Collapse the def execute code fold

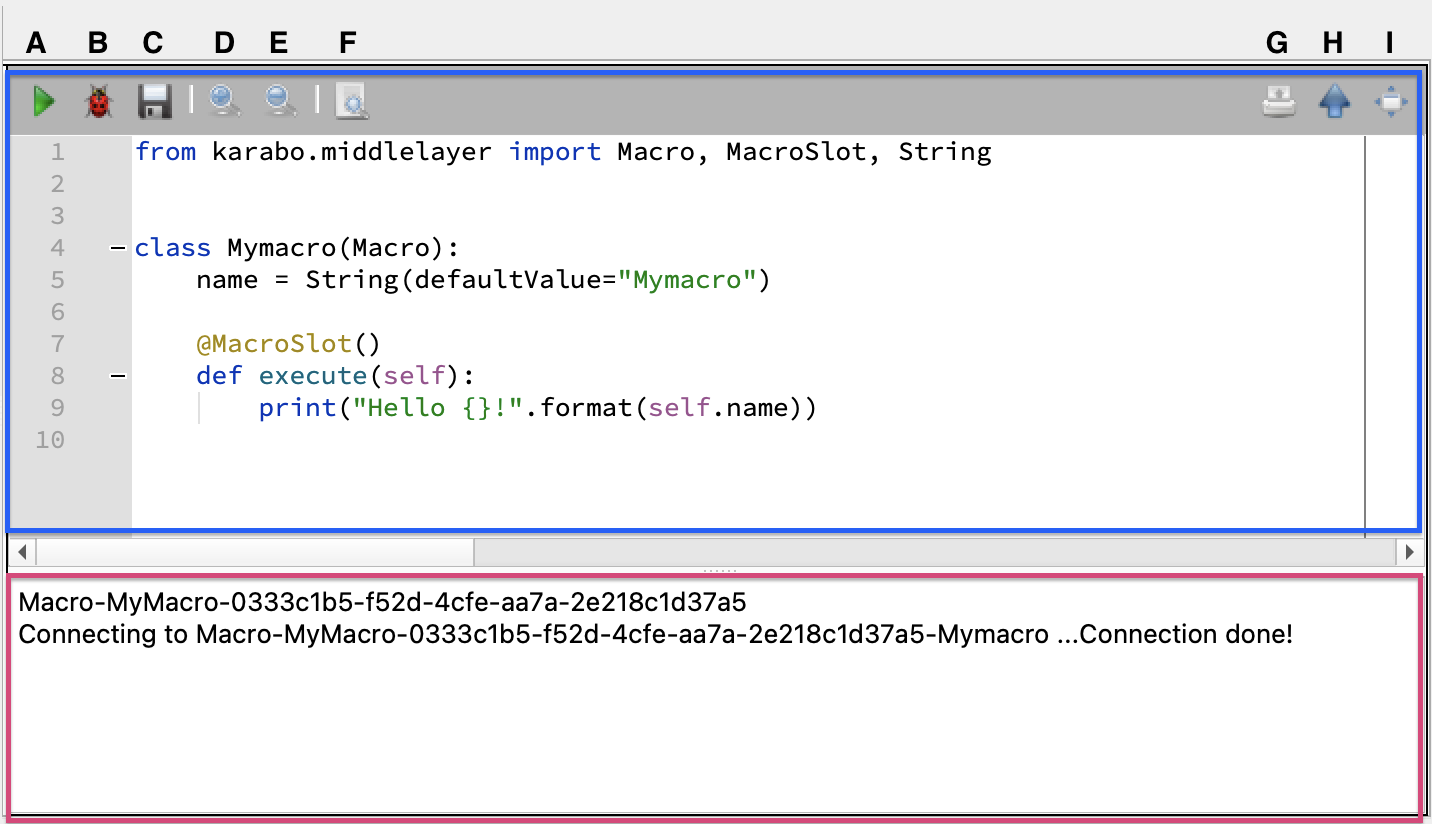point(118,376)
